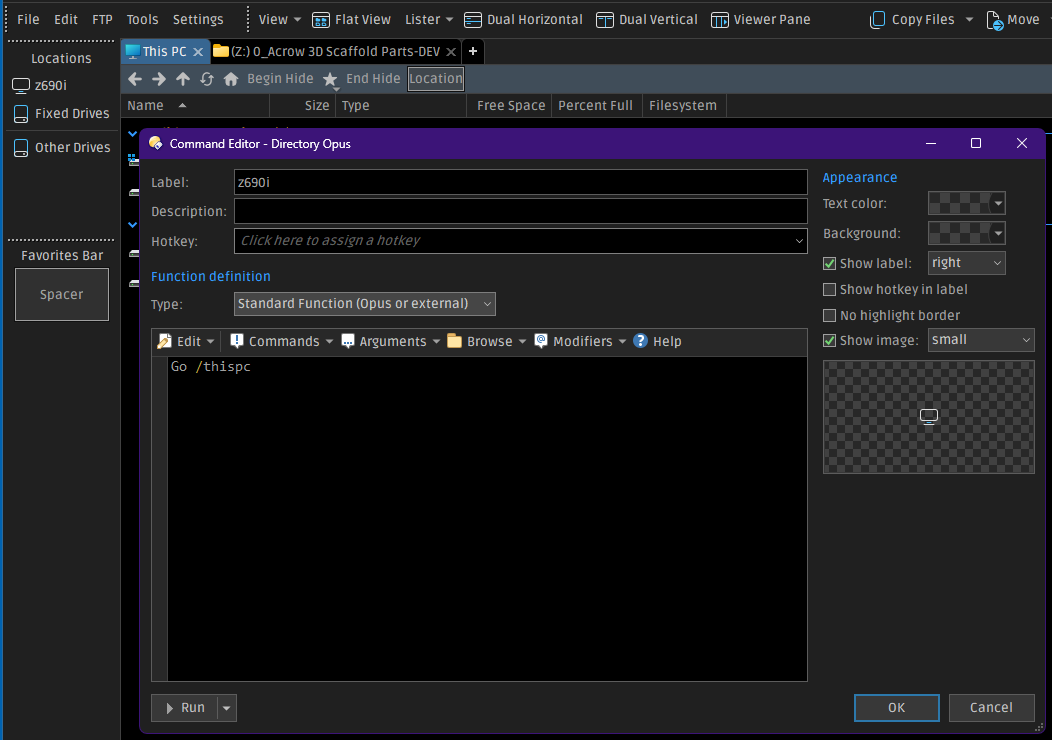Click the Begin Hide button
The image size is (1052, 740).
pyautogui.click(x=280, y=79)
